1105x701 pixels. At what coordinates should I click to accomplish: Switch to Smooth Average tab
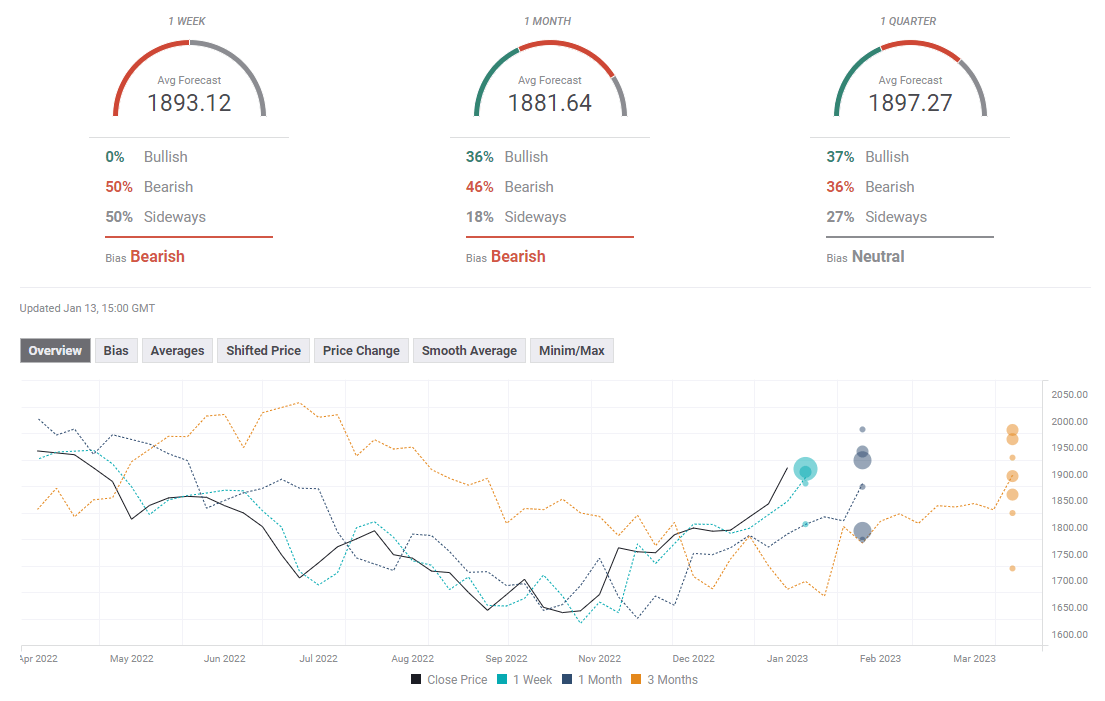[x=469, y=351]
